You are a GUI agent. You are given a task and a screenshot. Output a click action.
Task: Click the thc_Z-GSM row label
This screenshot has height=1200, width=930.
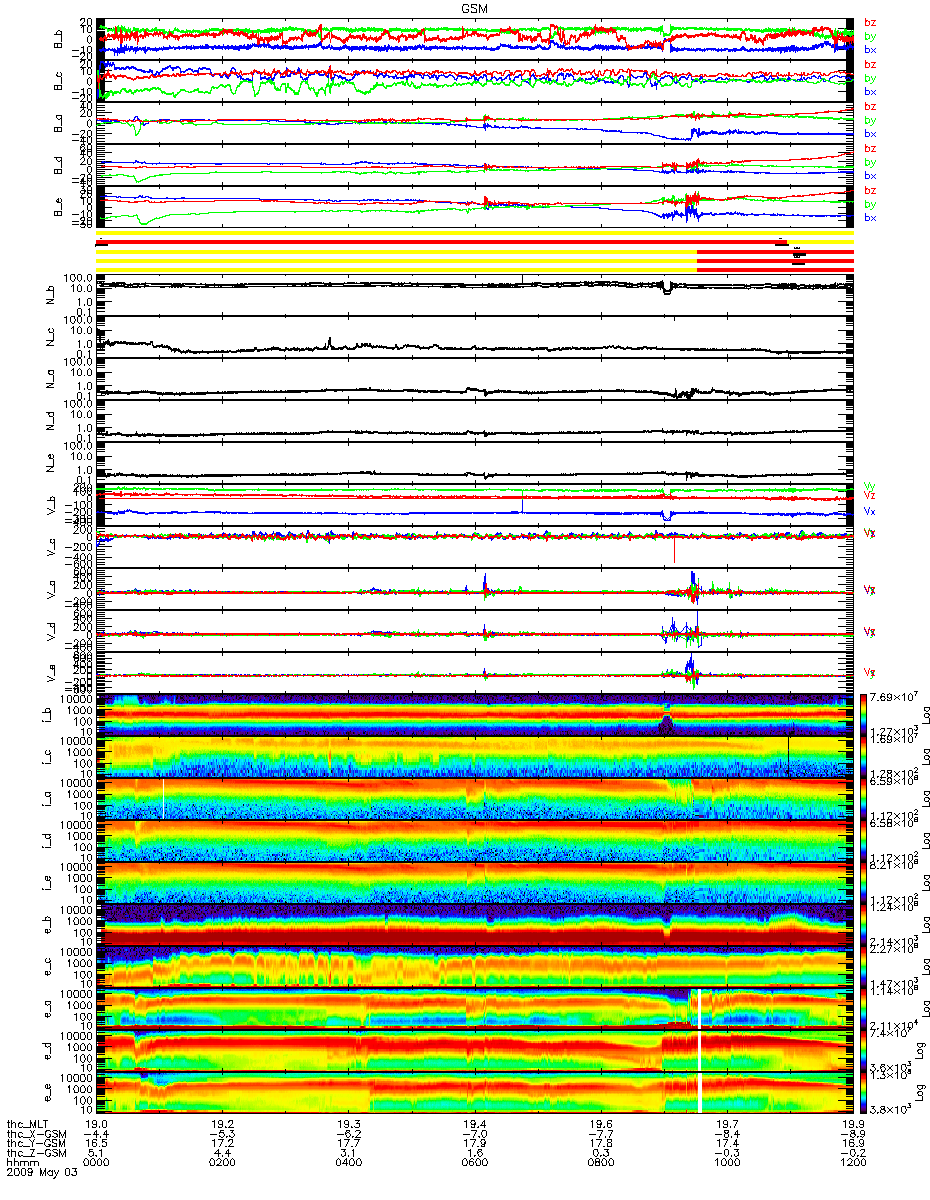(x=37, y=1152)
